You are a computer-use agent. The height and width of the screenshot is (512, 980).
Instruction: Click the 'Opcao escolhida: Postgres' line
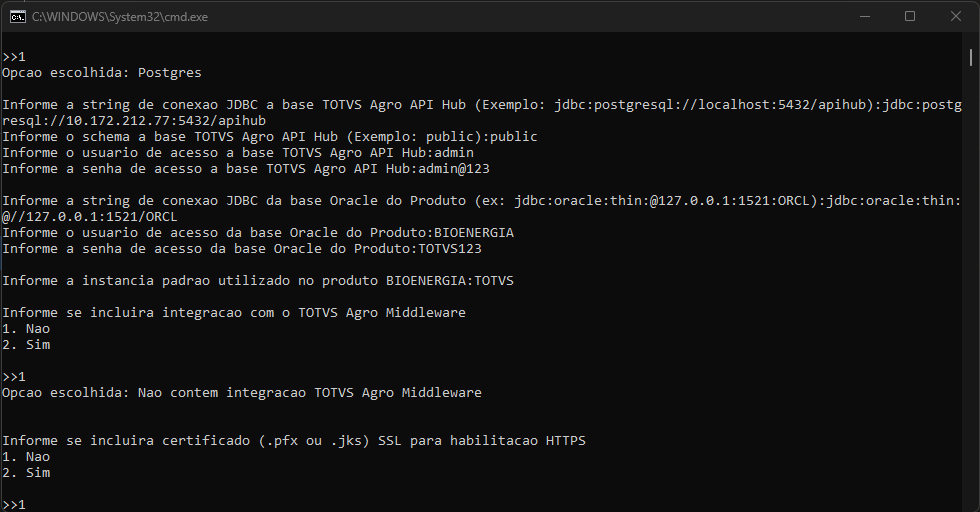pos(102,73)
